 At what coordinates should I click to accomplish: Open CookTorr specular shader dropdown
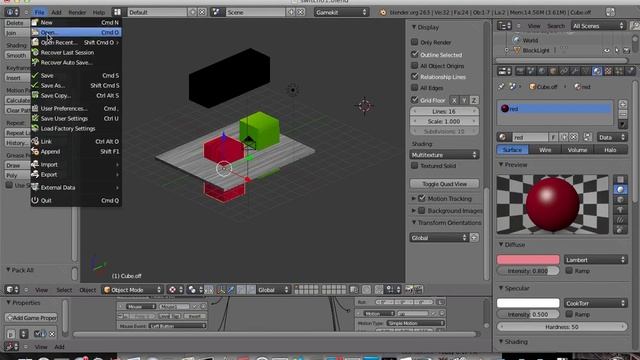coord(596,303)
